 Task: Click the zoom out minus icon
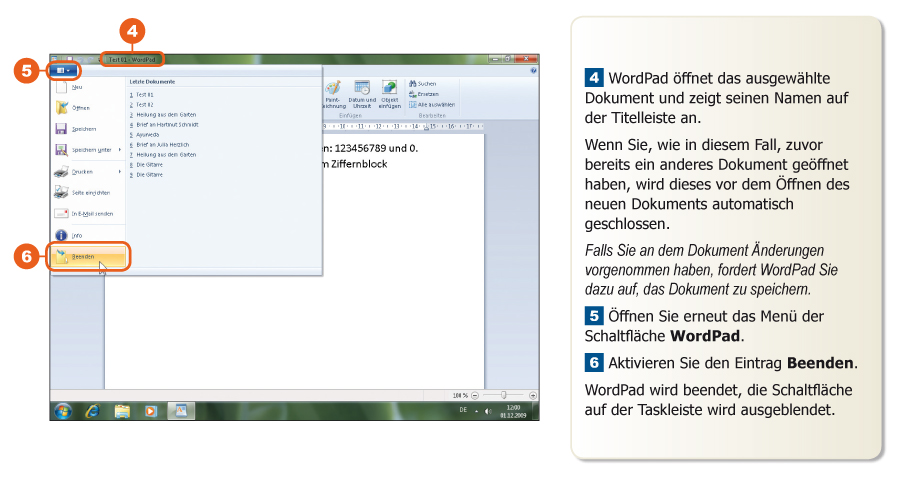(474, 395)
